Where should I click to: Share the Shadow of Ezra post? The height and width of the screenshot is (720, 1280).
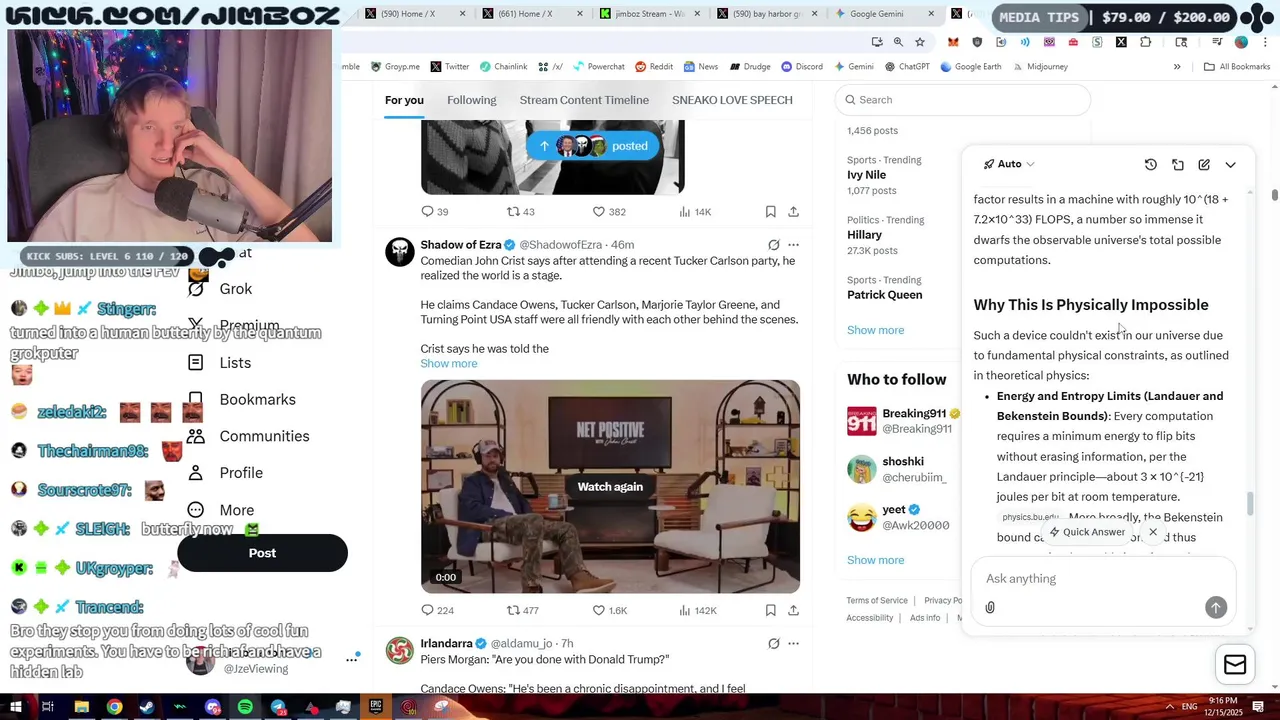pyautogui.click(x=793, y=610)
